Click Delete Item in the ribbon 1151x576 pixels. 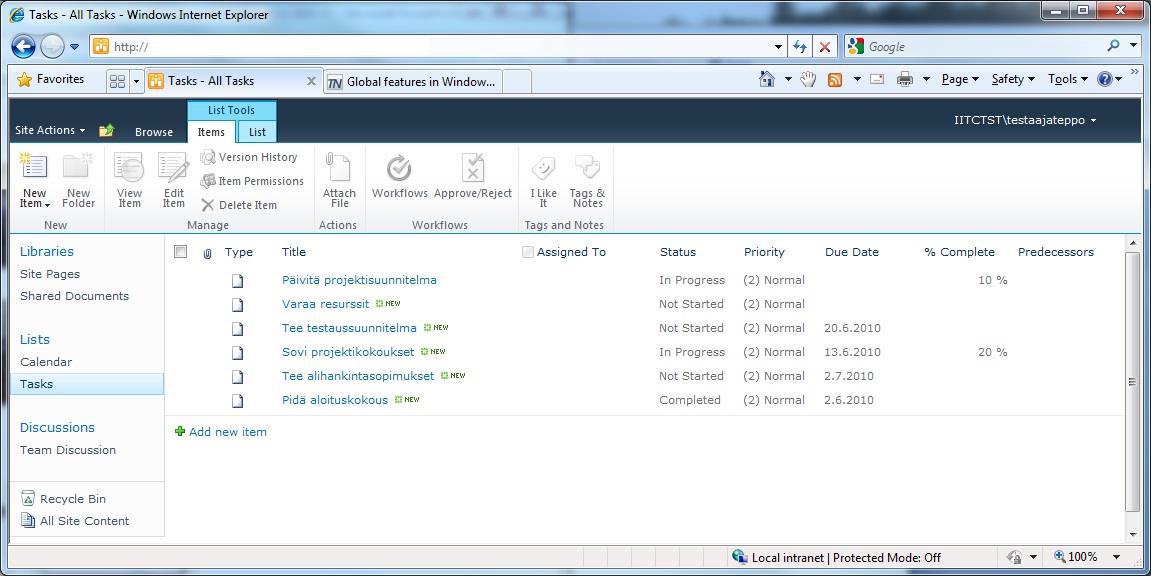(x=239, y=205)
